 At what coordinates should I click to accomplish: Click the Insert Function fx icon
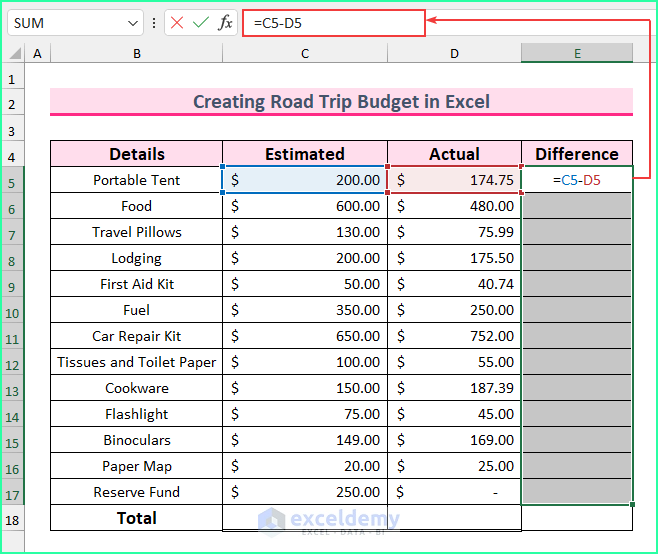pyautogui.click(x=225, y=22)
